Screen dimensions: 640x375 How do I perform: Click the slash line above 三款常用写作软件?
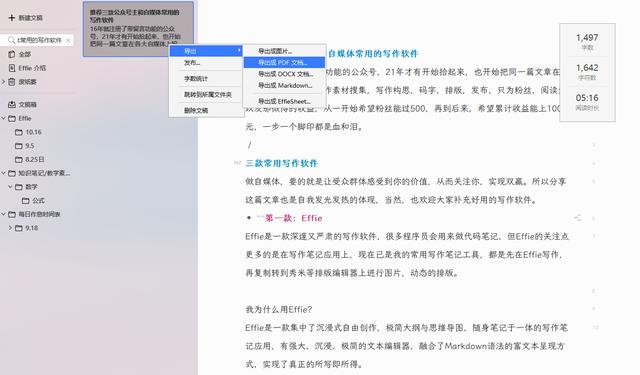(249, 145)
